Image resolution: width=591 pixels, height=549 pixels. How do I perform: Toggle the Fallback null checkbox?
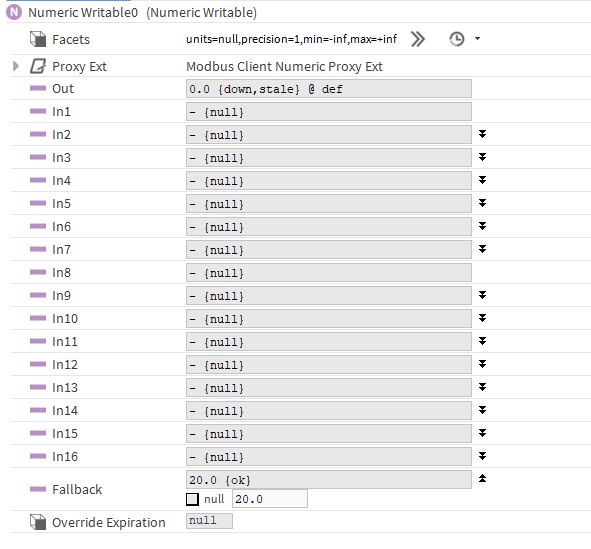pos(192,499)
